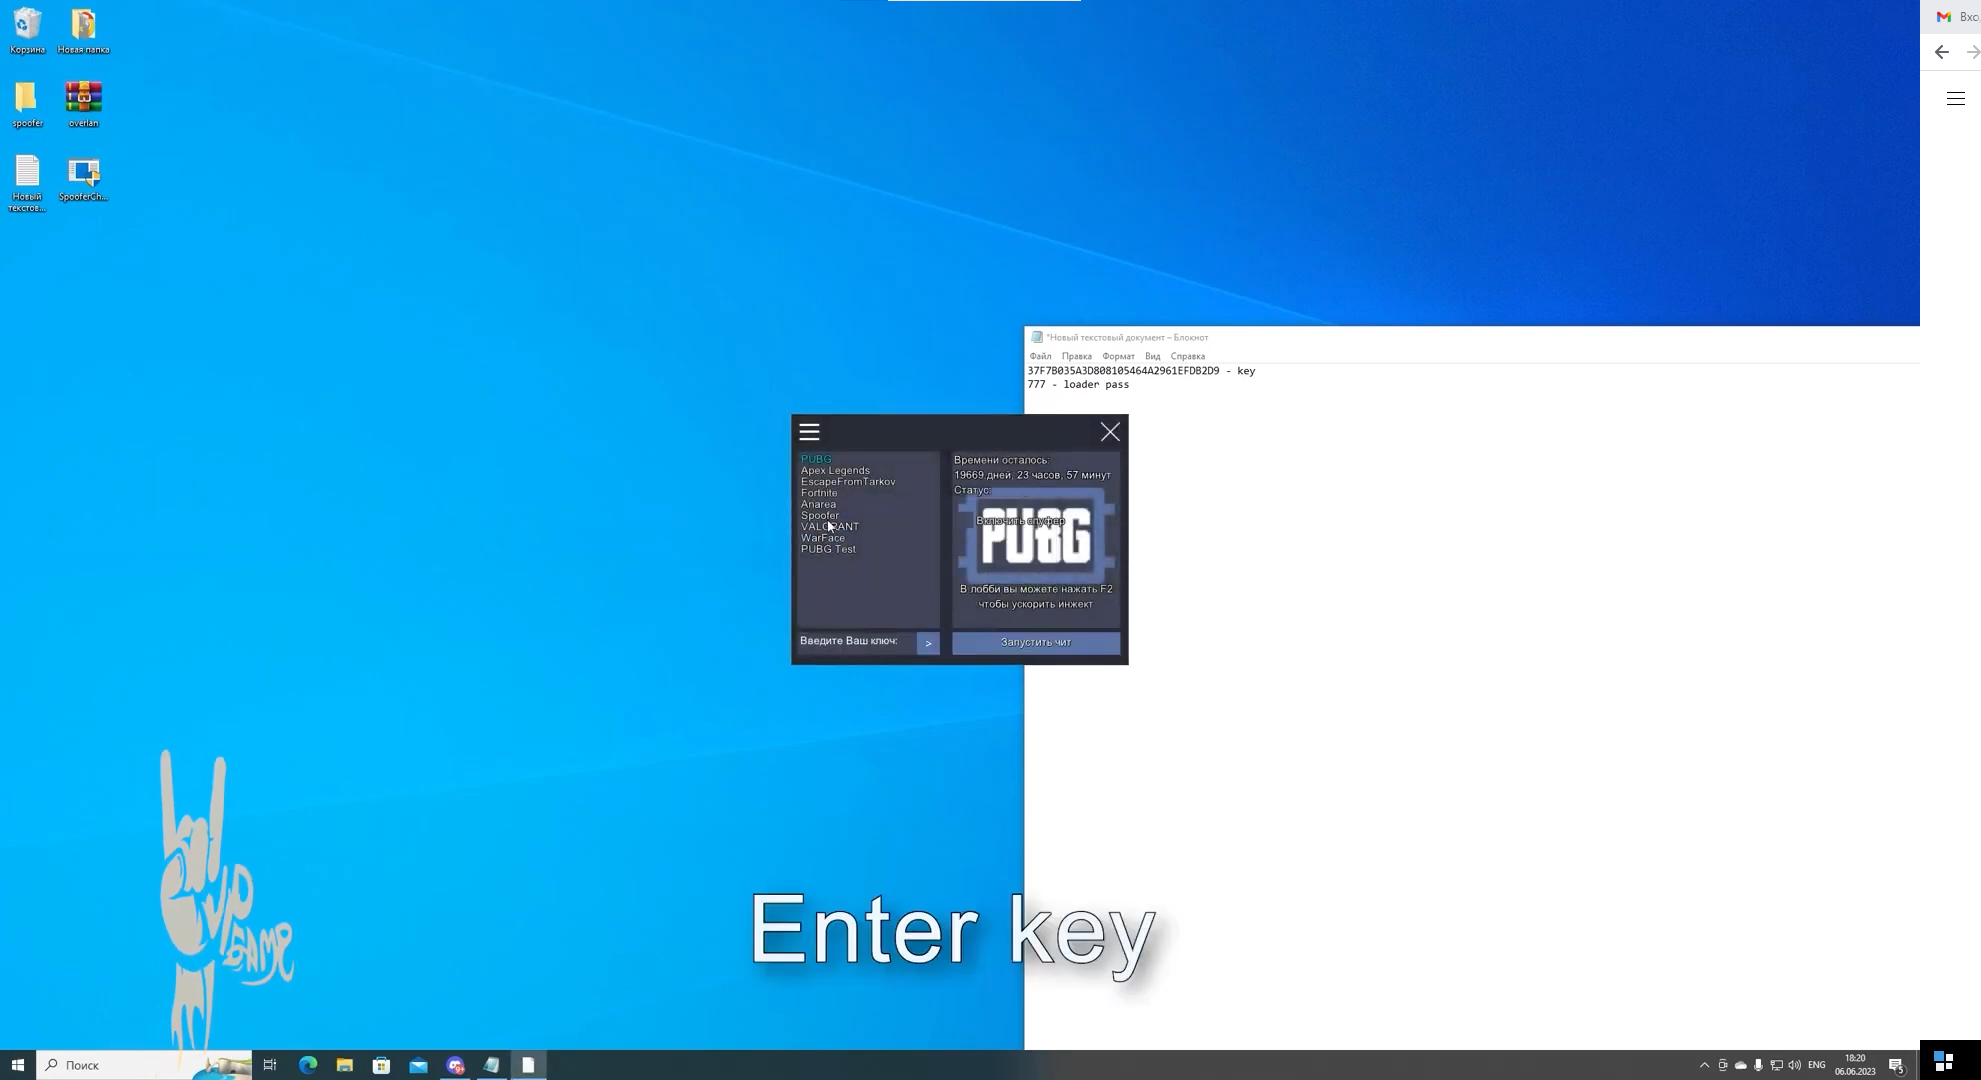1981x1080 pixels.
Task: Click the volume speaker icon in the system tray
Action: coord(1794,1065)
